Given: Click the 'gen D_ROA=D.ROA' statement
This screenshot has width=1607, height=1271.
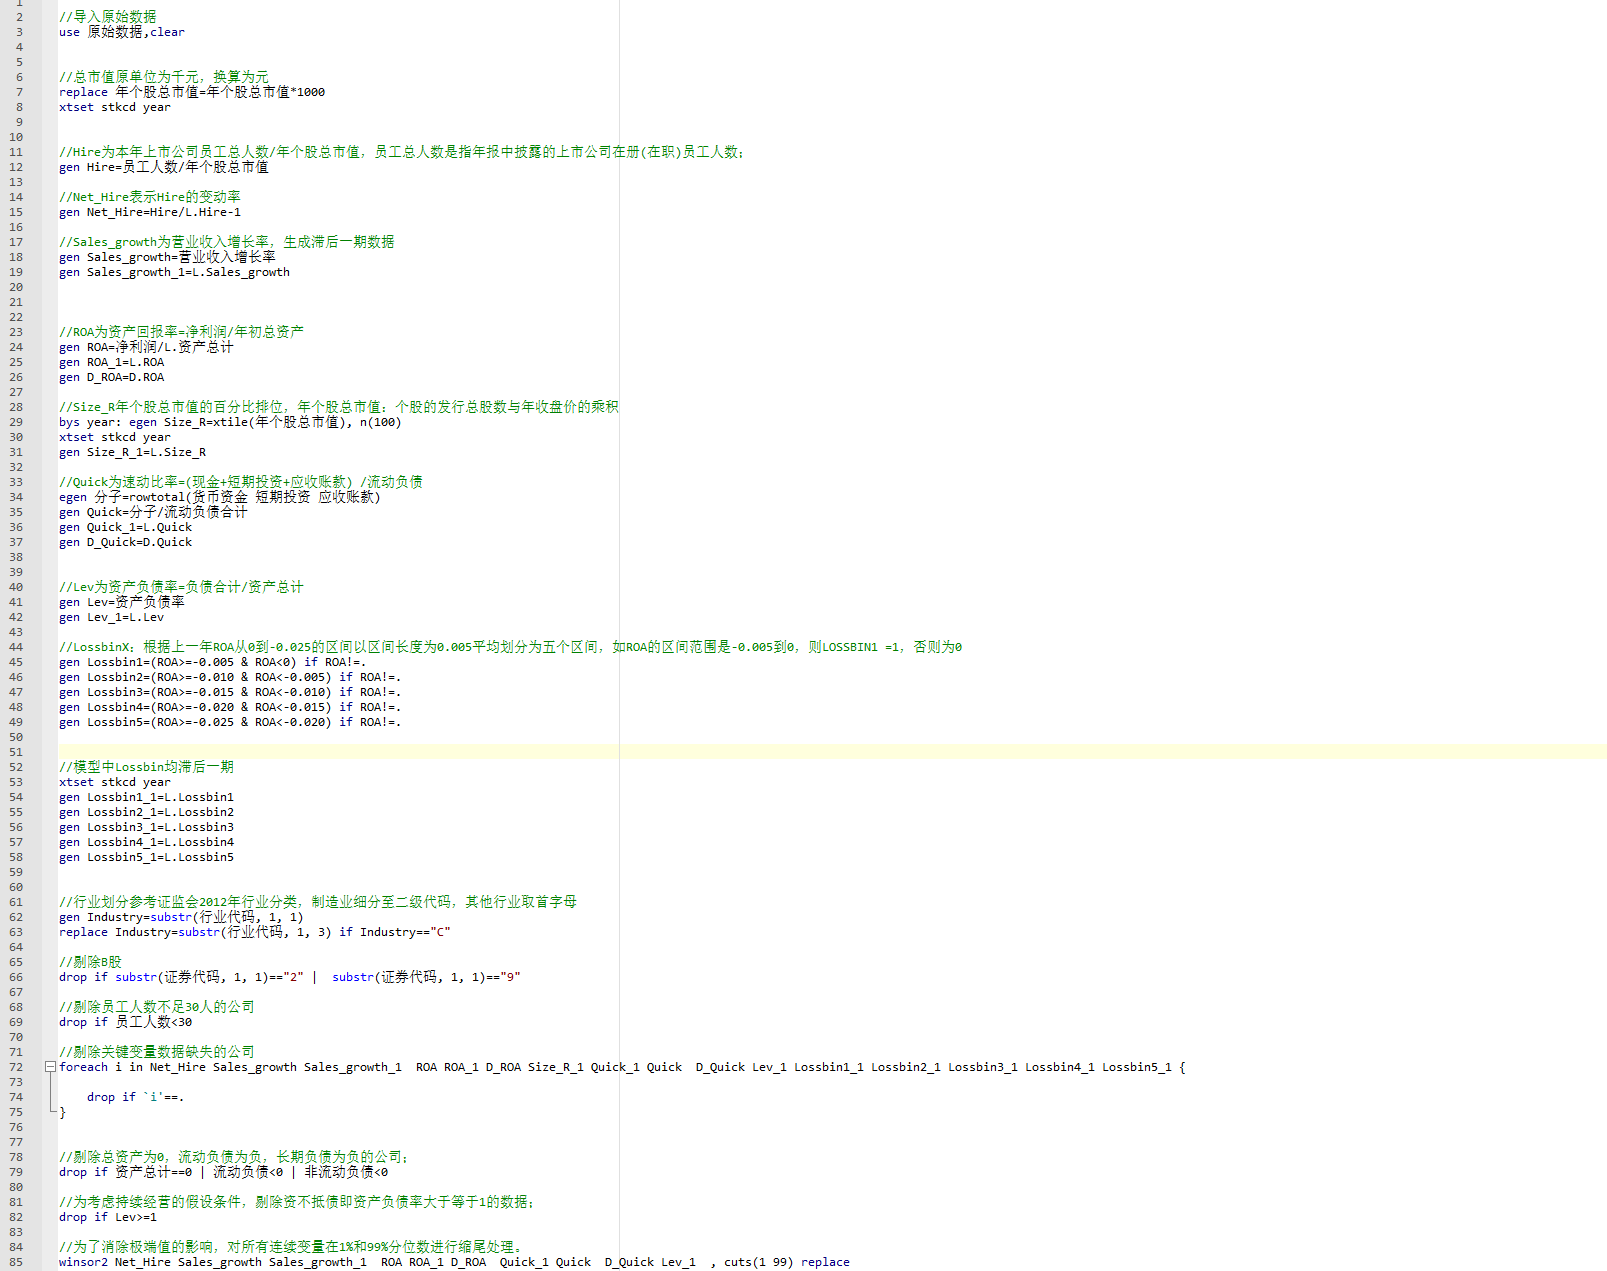Looking at the screenshot, I should tap(111, 377).
